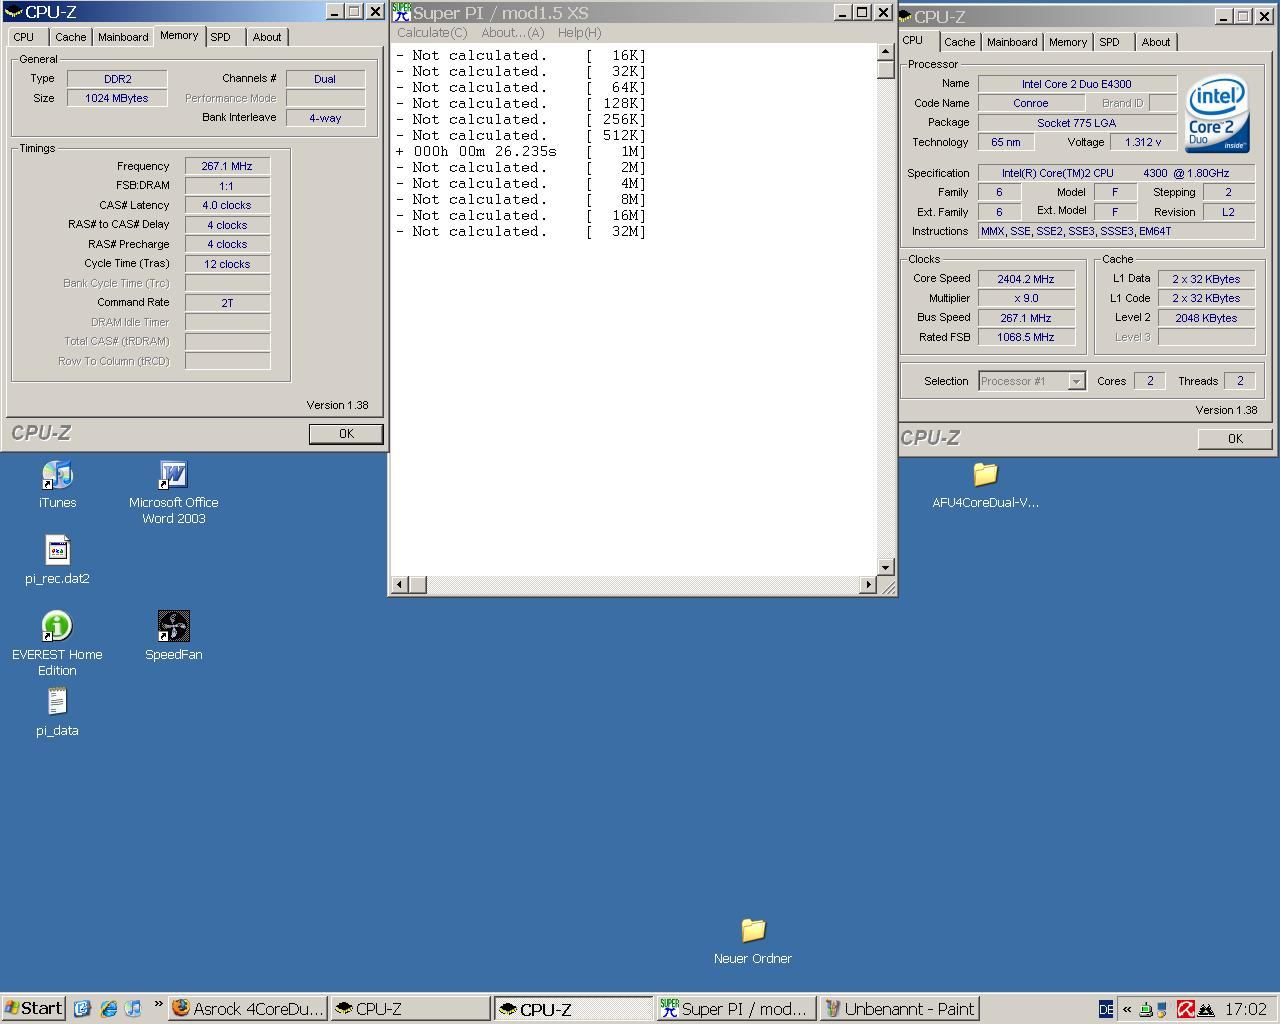Switch to Unbenannt - Paint taskbar button
The width and height of the screenshot is (1280, 1024).
coord(898,1008)
